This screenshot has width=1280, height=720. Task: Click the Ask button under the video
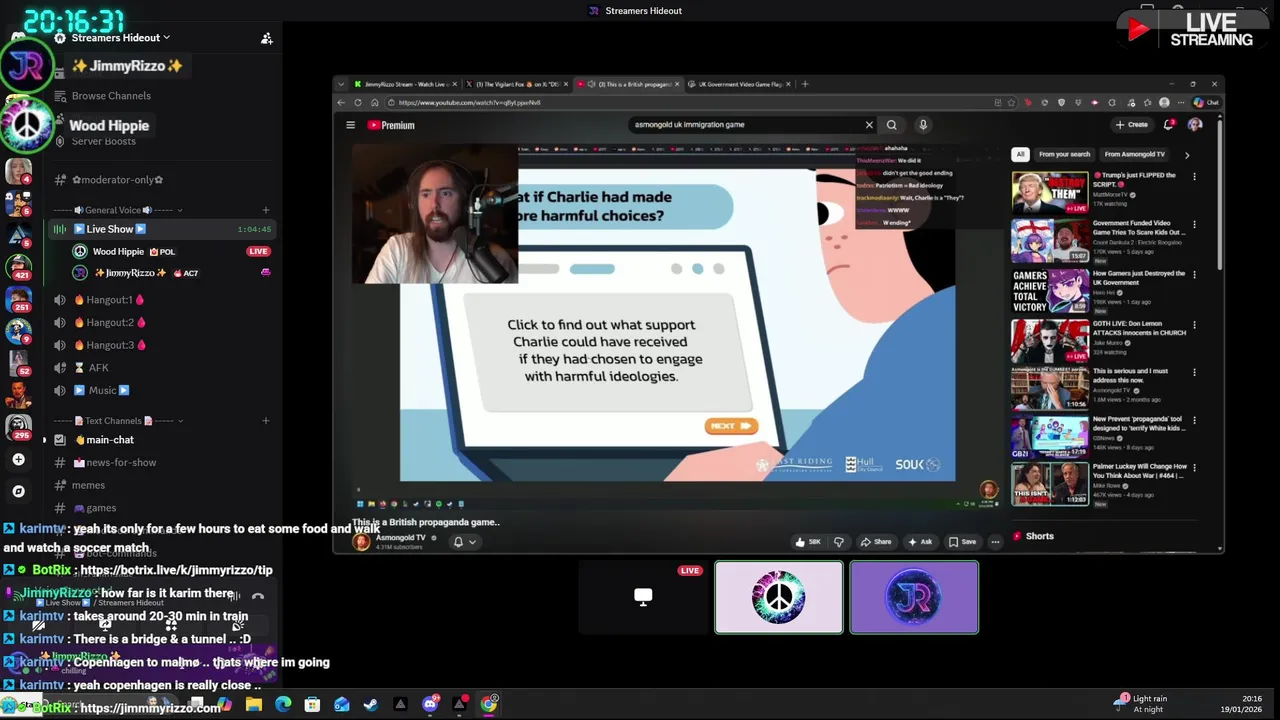click(x=920, y=542)
